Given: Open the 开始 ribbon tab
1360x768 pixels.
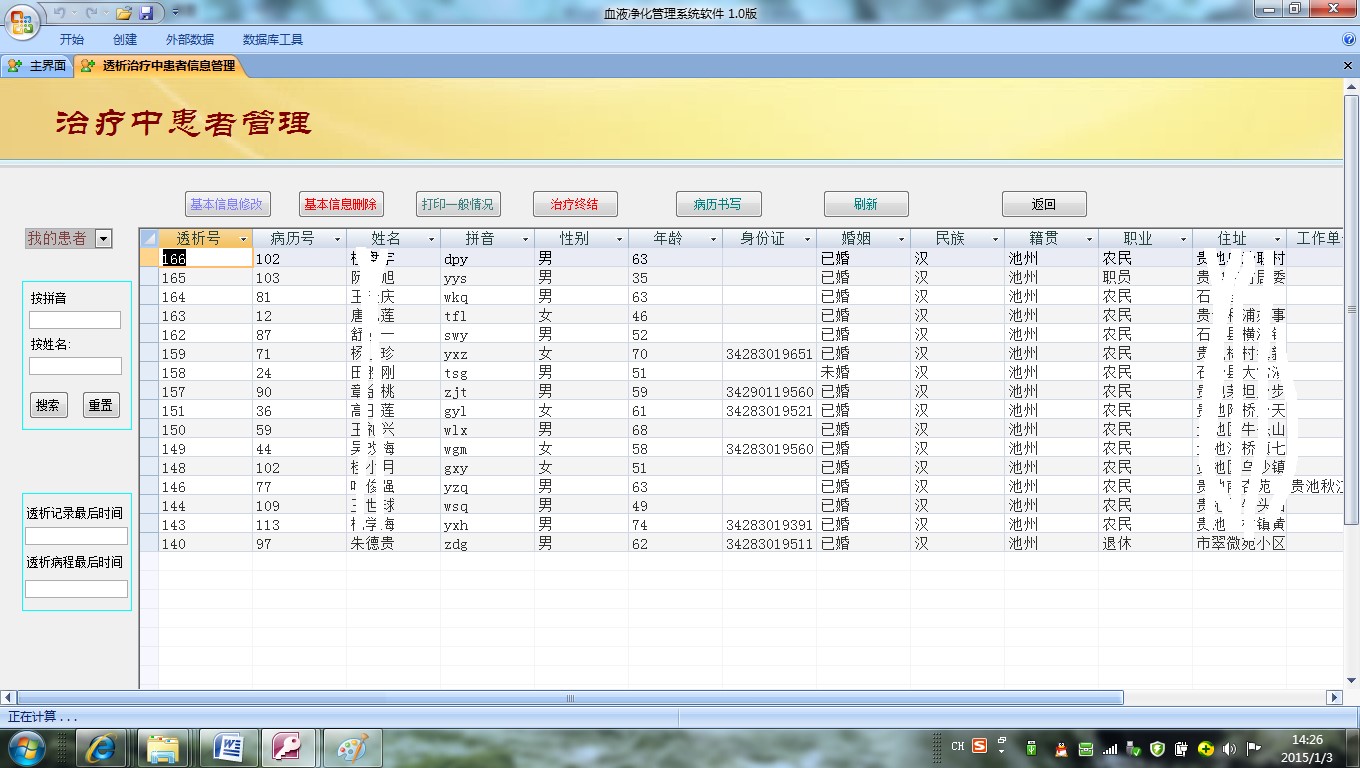Looking at the screenshot, I should point(72,40).
